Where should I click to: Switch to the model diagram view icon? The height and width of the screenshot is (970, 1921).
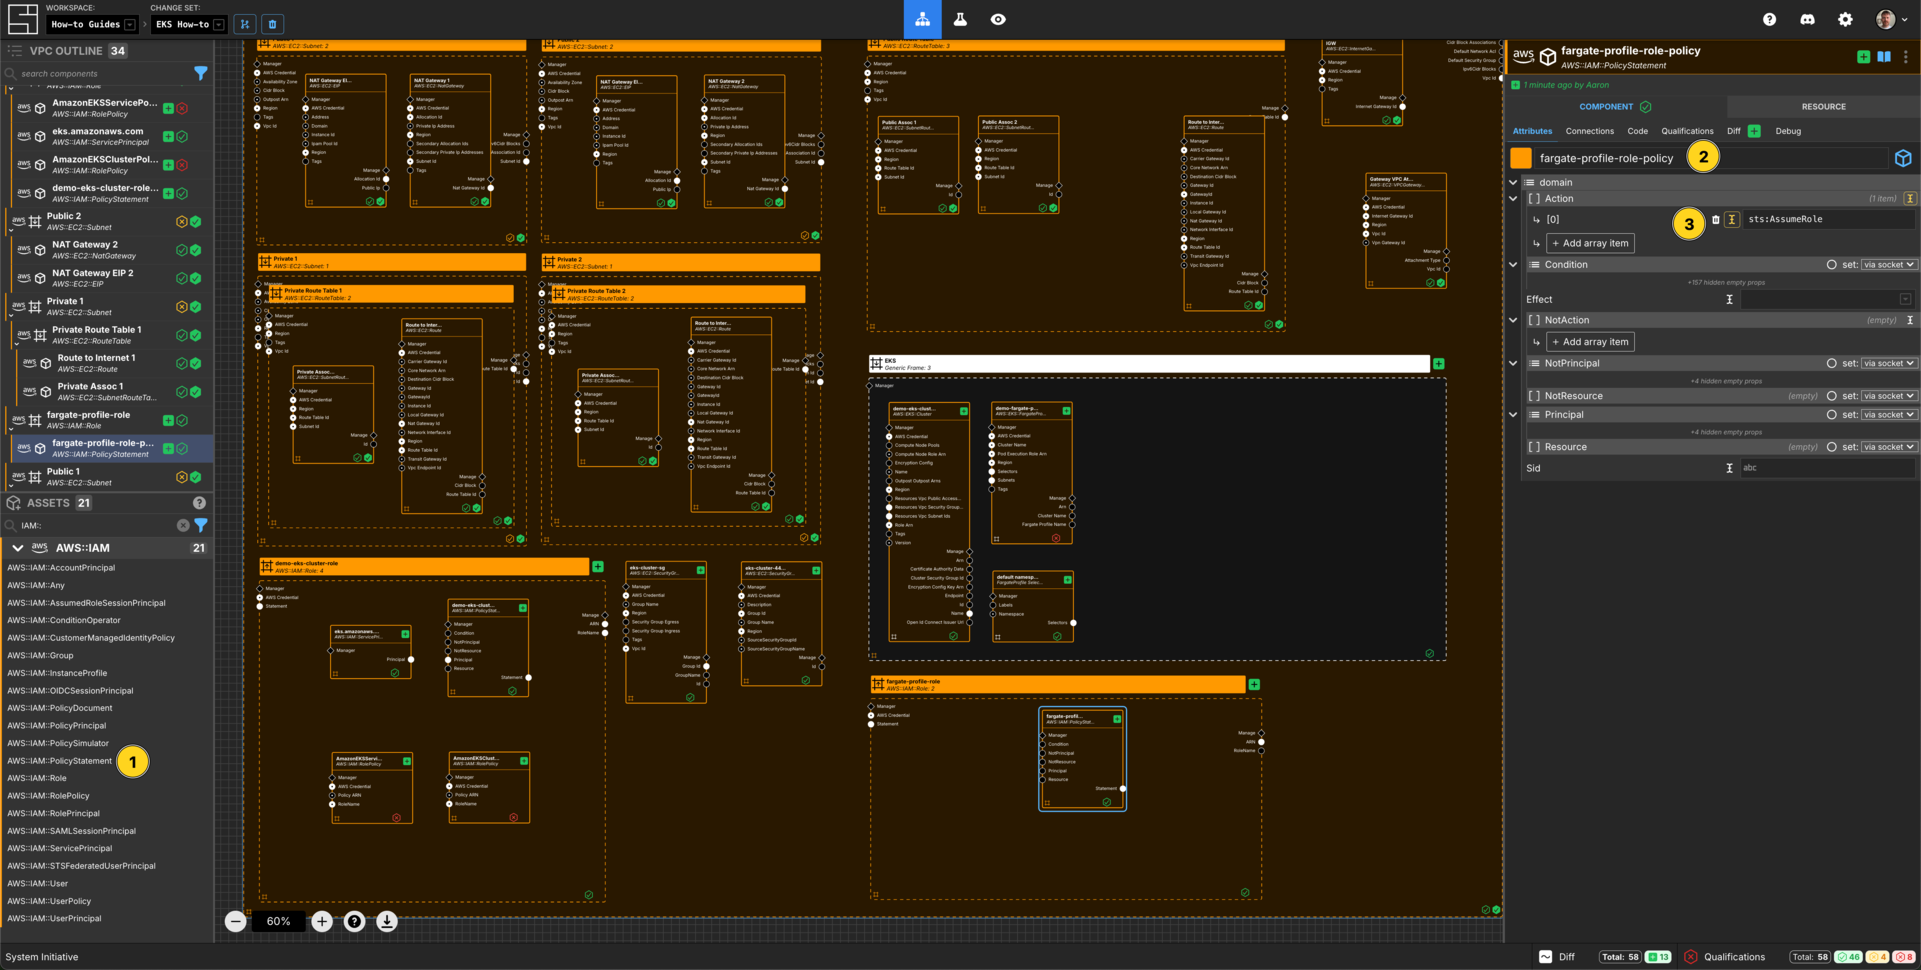coord(922,19)
